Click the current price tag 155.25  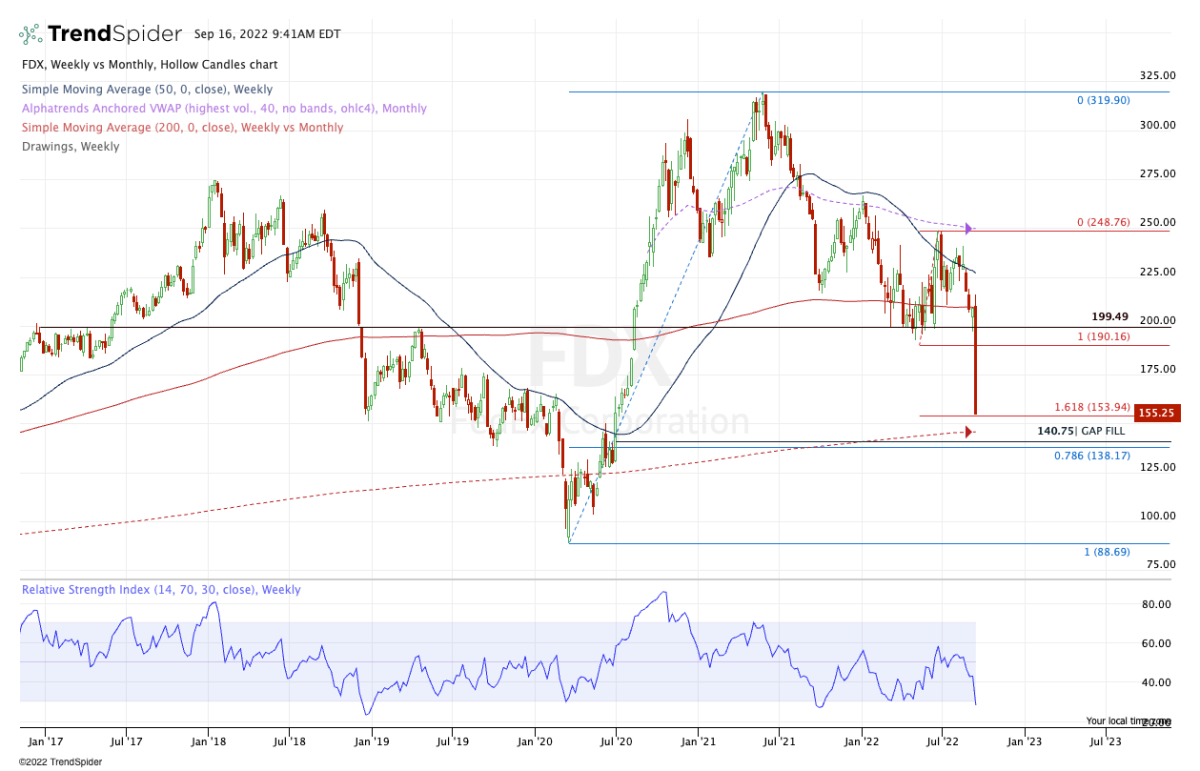(1158, 411)
